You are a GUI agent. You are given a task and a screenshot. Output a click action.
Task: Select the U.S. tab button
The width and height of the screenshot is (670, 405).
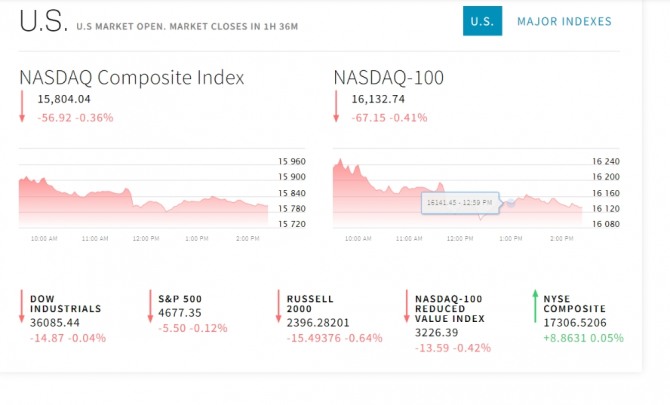pos(482,21)
